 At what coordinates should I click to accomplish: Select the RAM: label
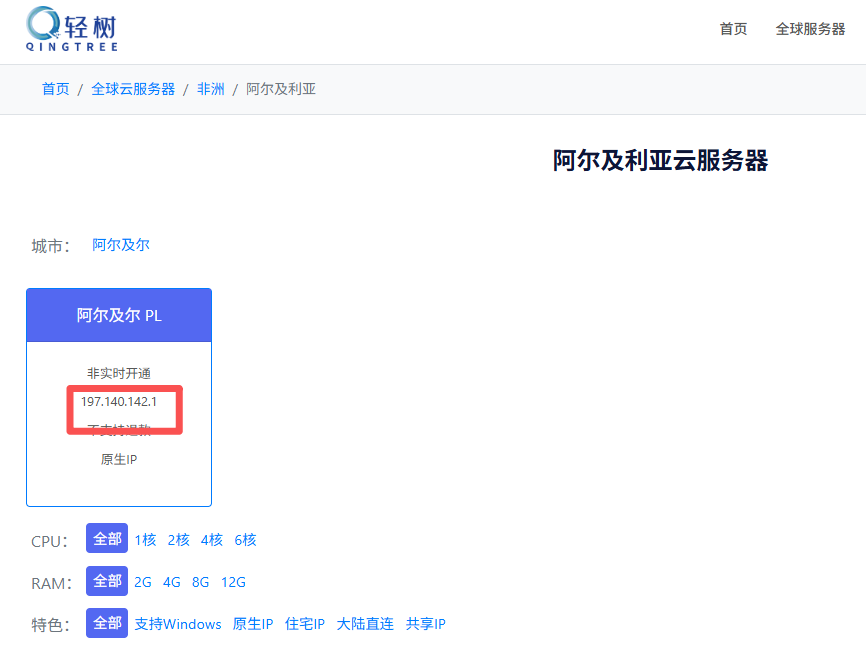pyautogui.click(x=52, y=583)
